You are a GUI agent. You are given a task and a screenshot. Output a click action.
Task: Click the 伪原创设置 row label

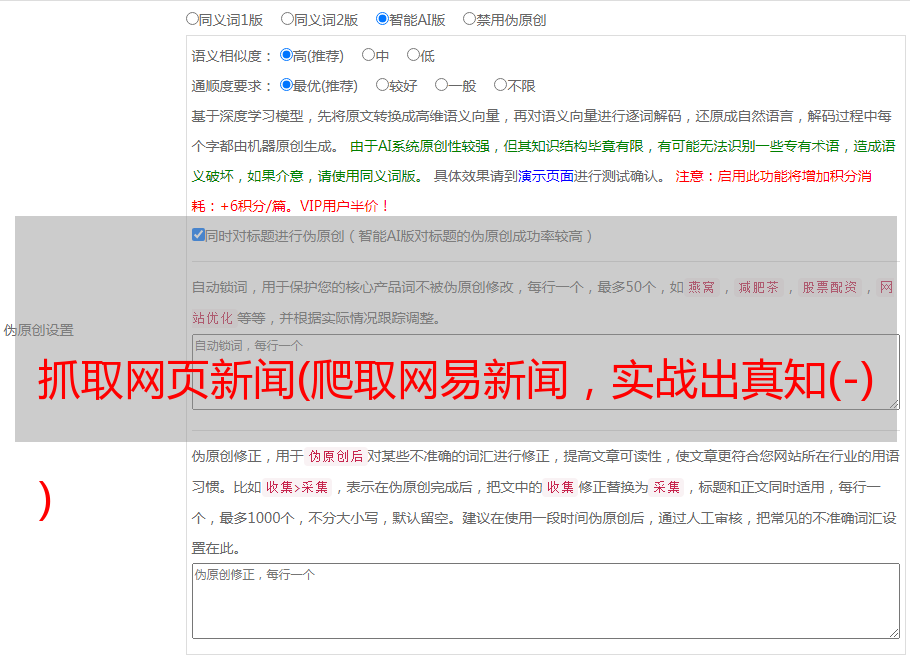click(39, 330)
